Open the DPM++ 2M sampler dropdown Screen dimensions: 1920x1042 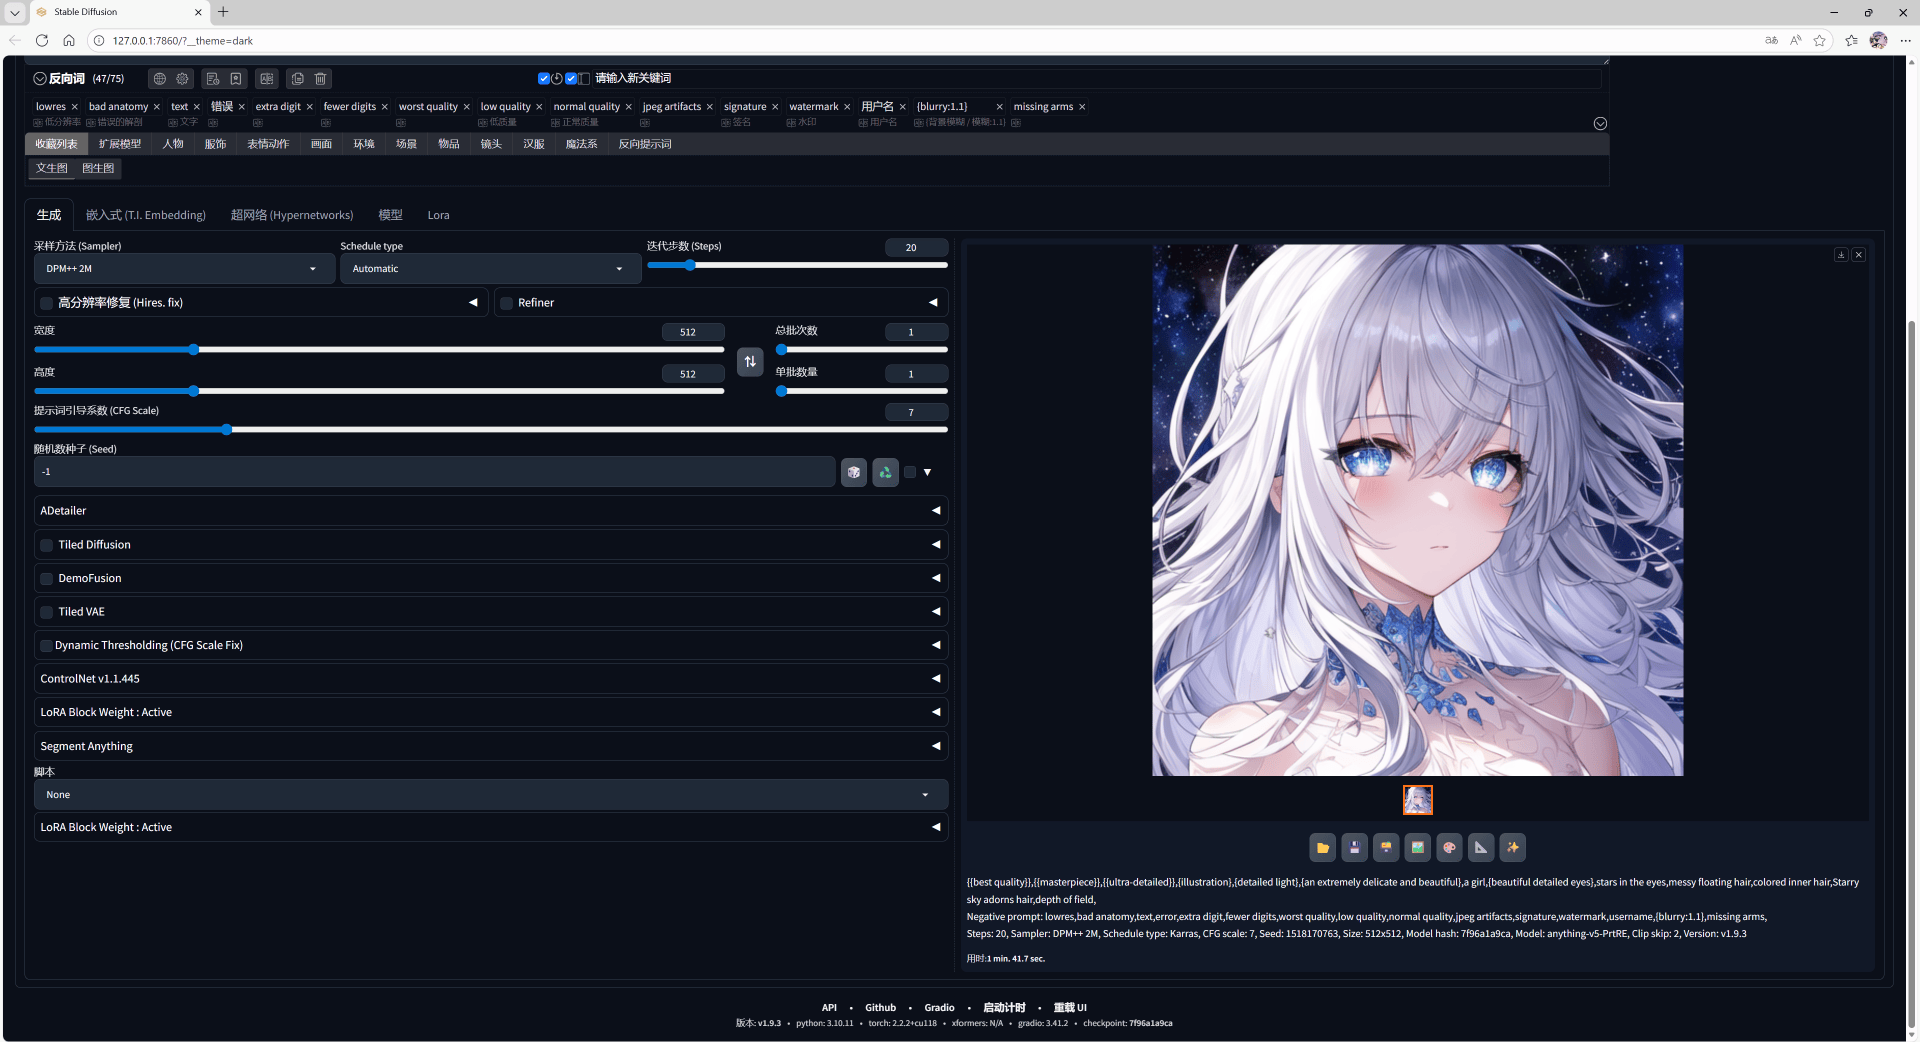184,269
